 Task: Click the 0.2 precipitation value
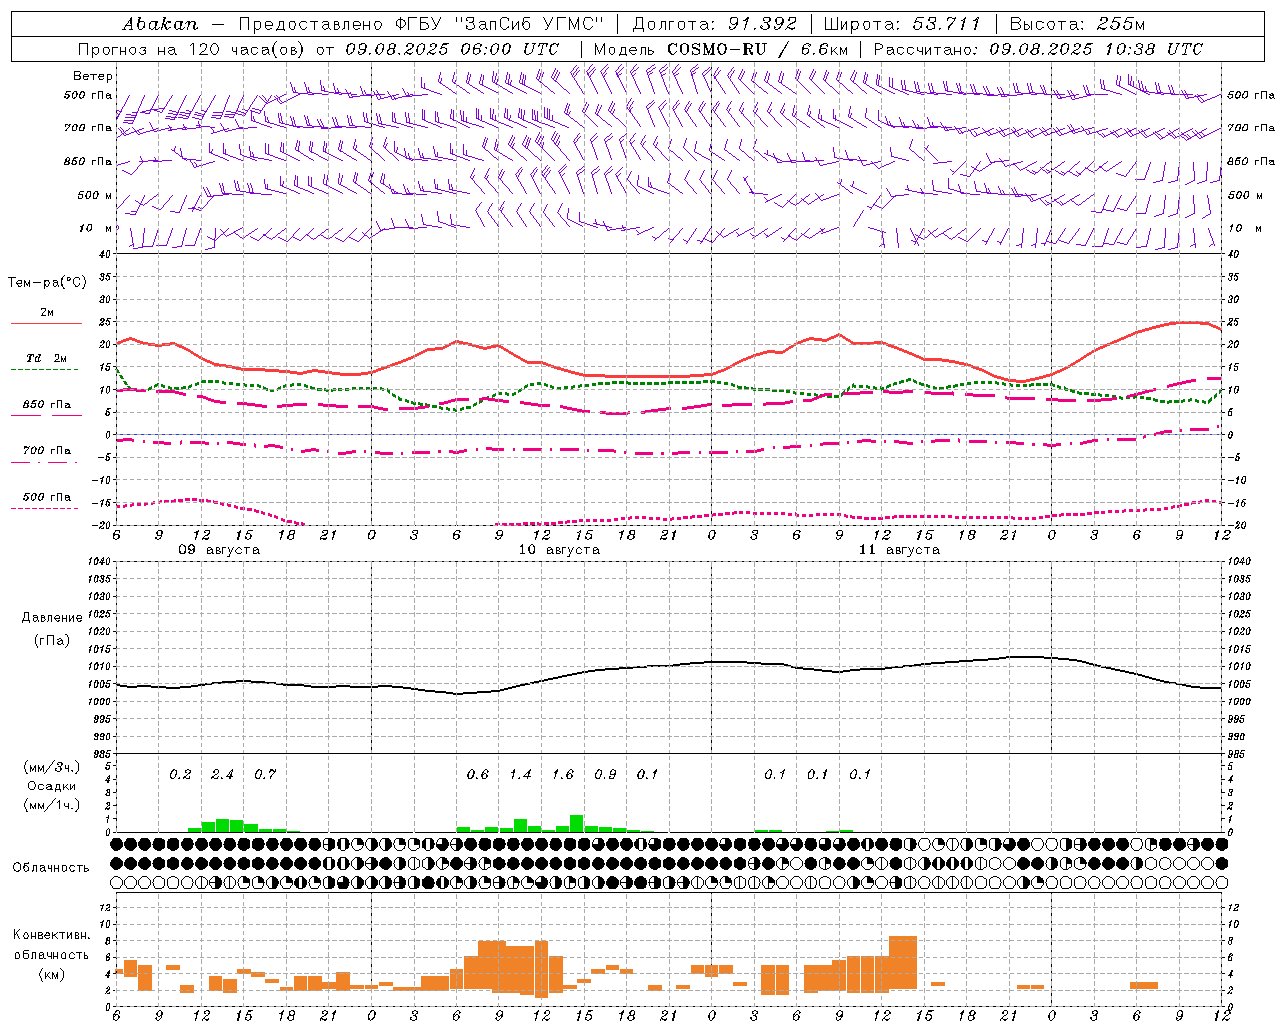[180, 774]
